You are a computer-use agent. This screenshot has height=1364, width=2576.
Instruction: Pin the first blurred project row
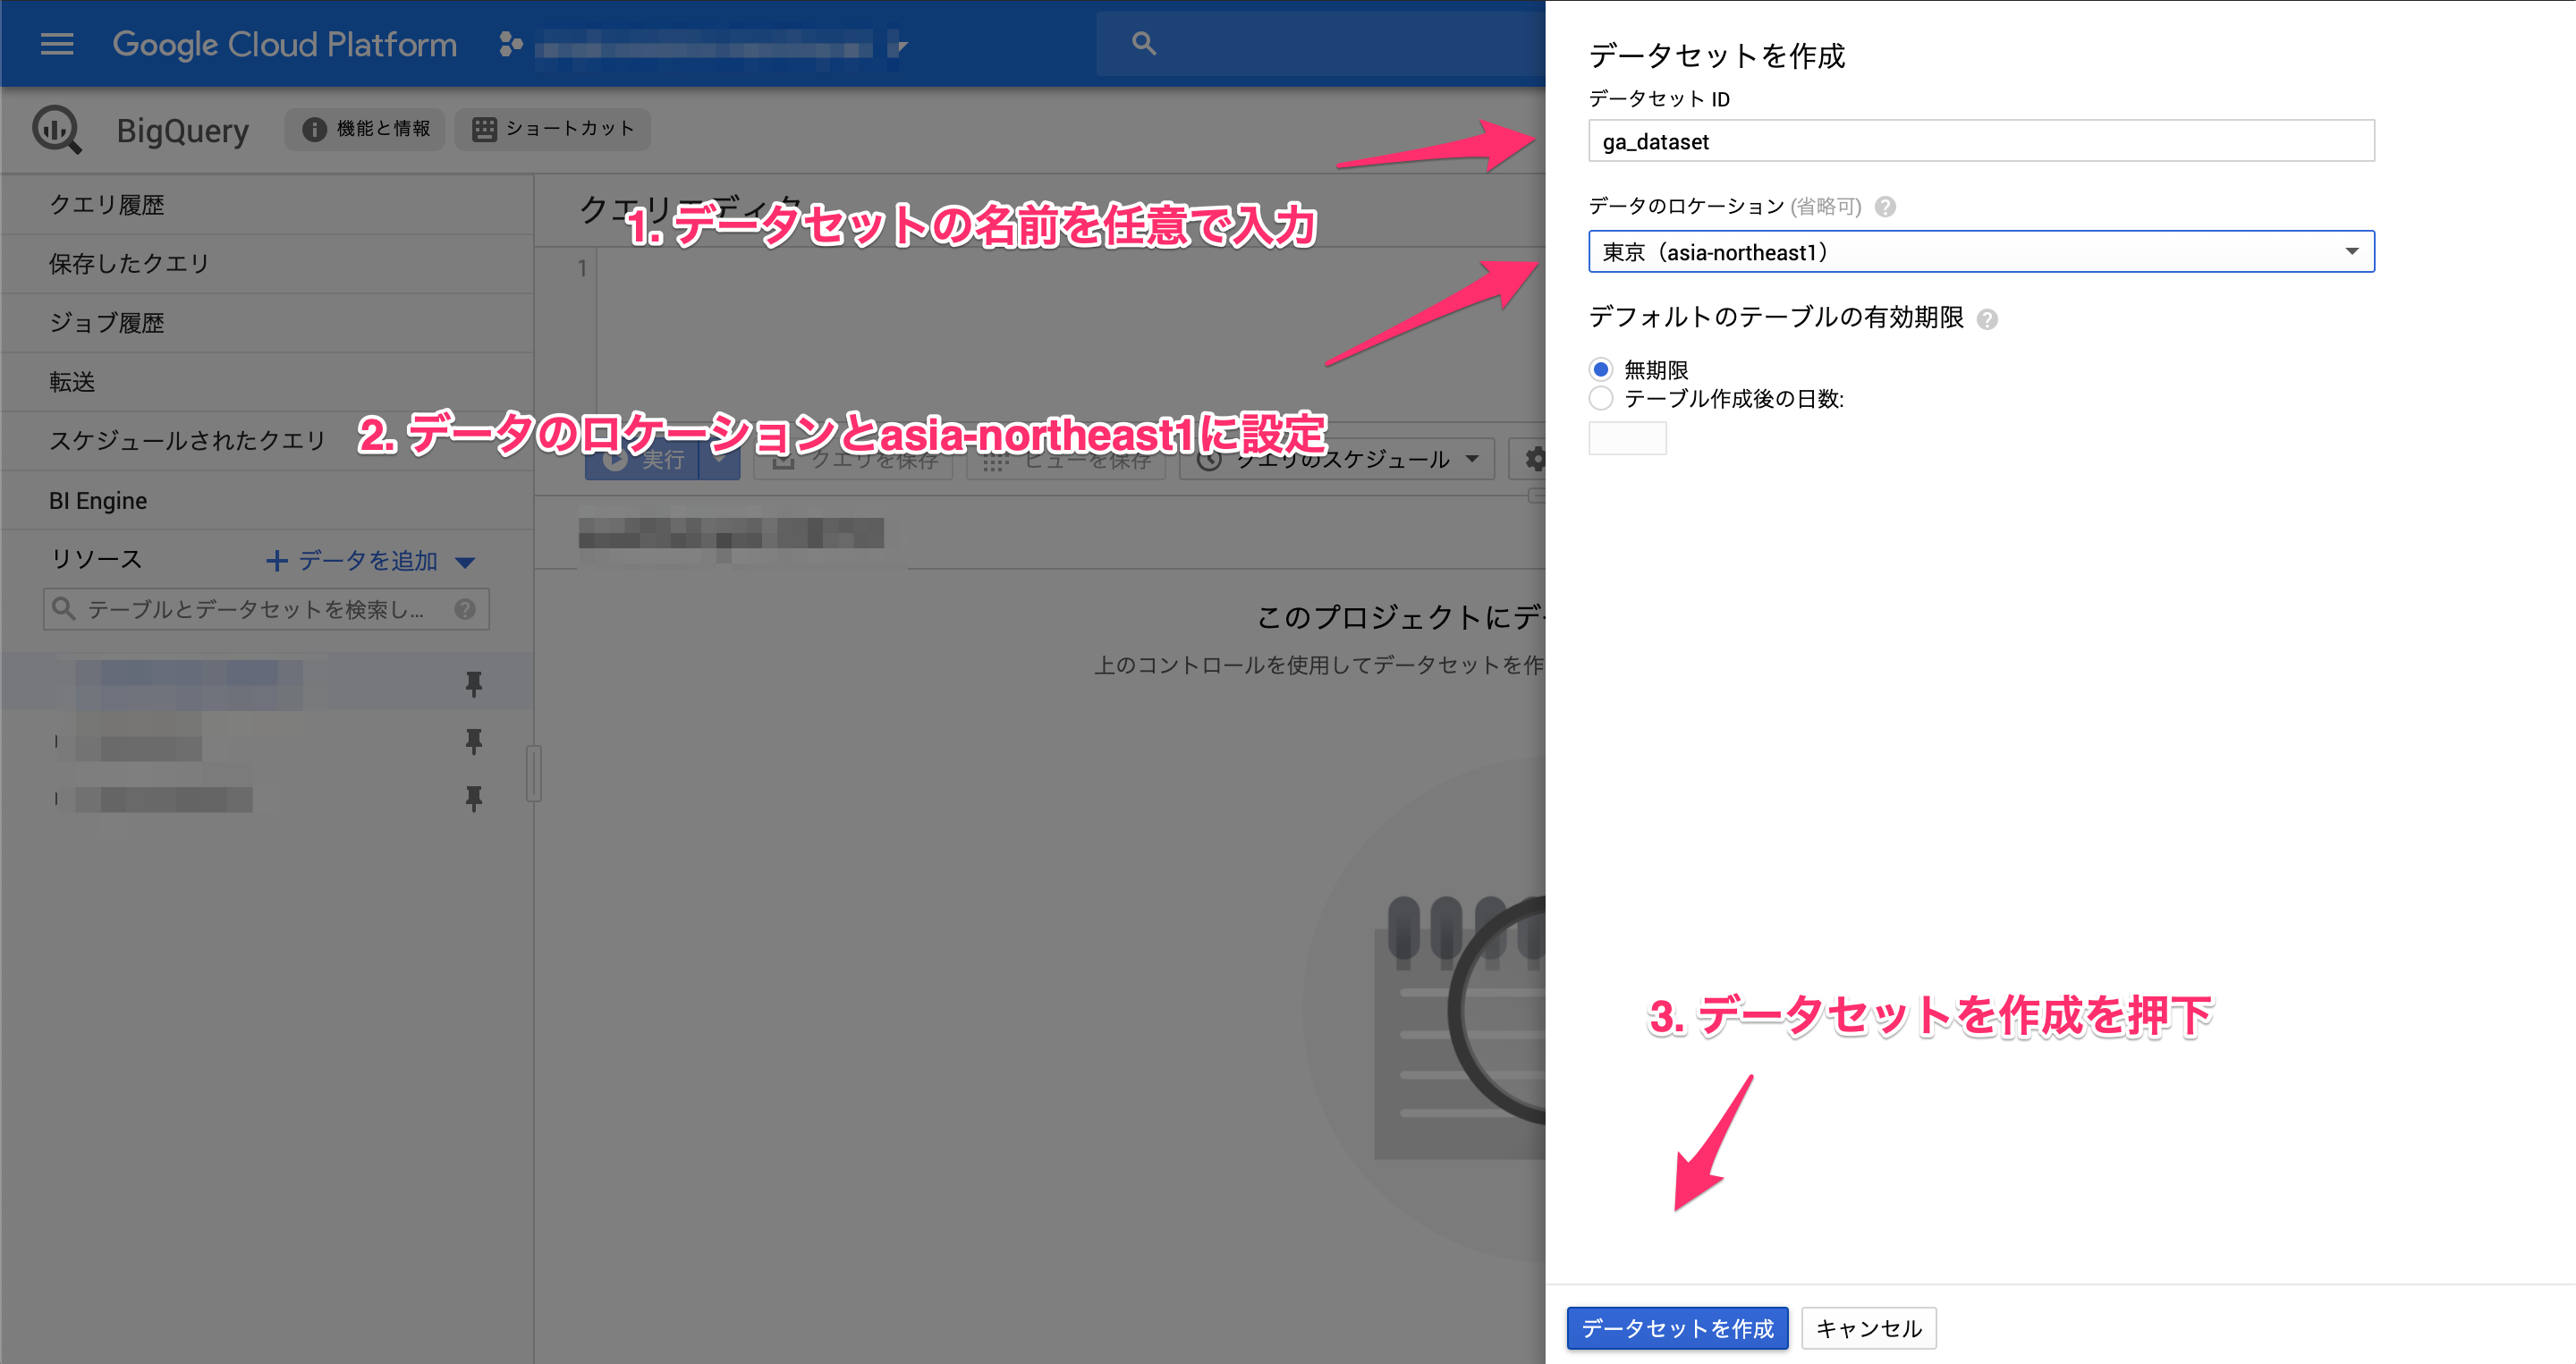tap(474, 684)
